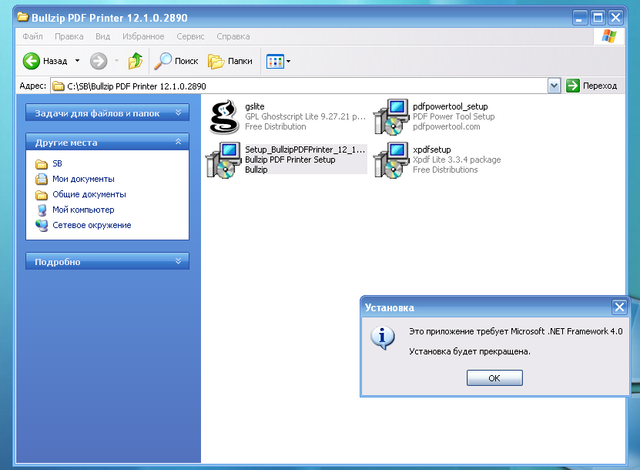
Task: Click the green Назад back arrow icon
Action: 31,61
